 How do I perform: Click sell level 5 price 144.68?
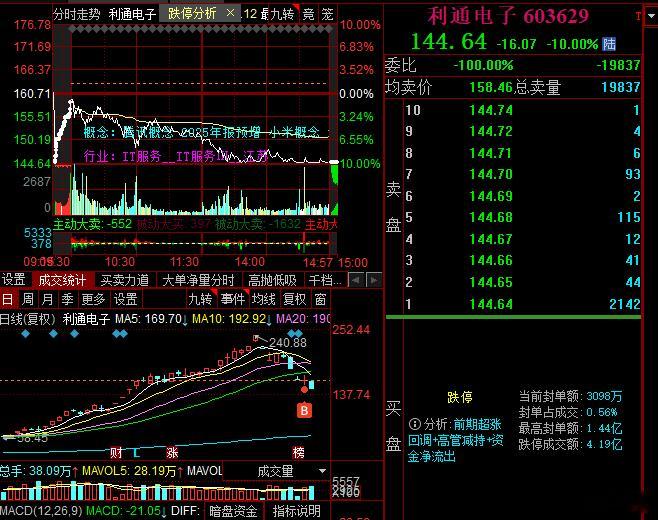click(x=491, y=217)
